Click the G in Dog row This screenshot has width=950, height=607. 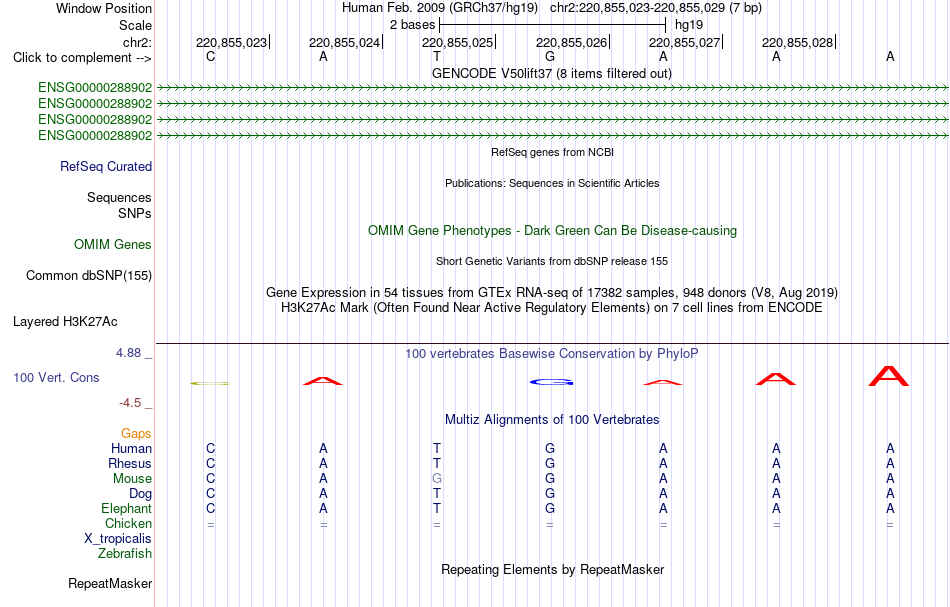point(550,494)
